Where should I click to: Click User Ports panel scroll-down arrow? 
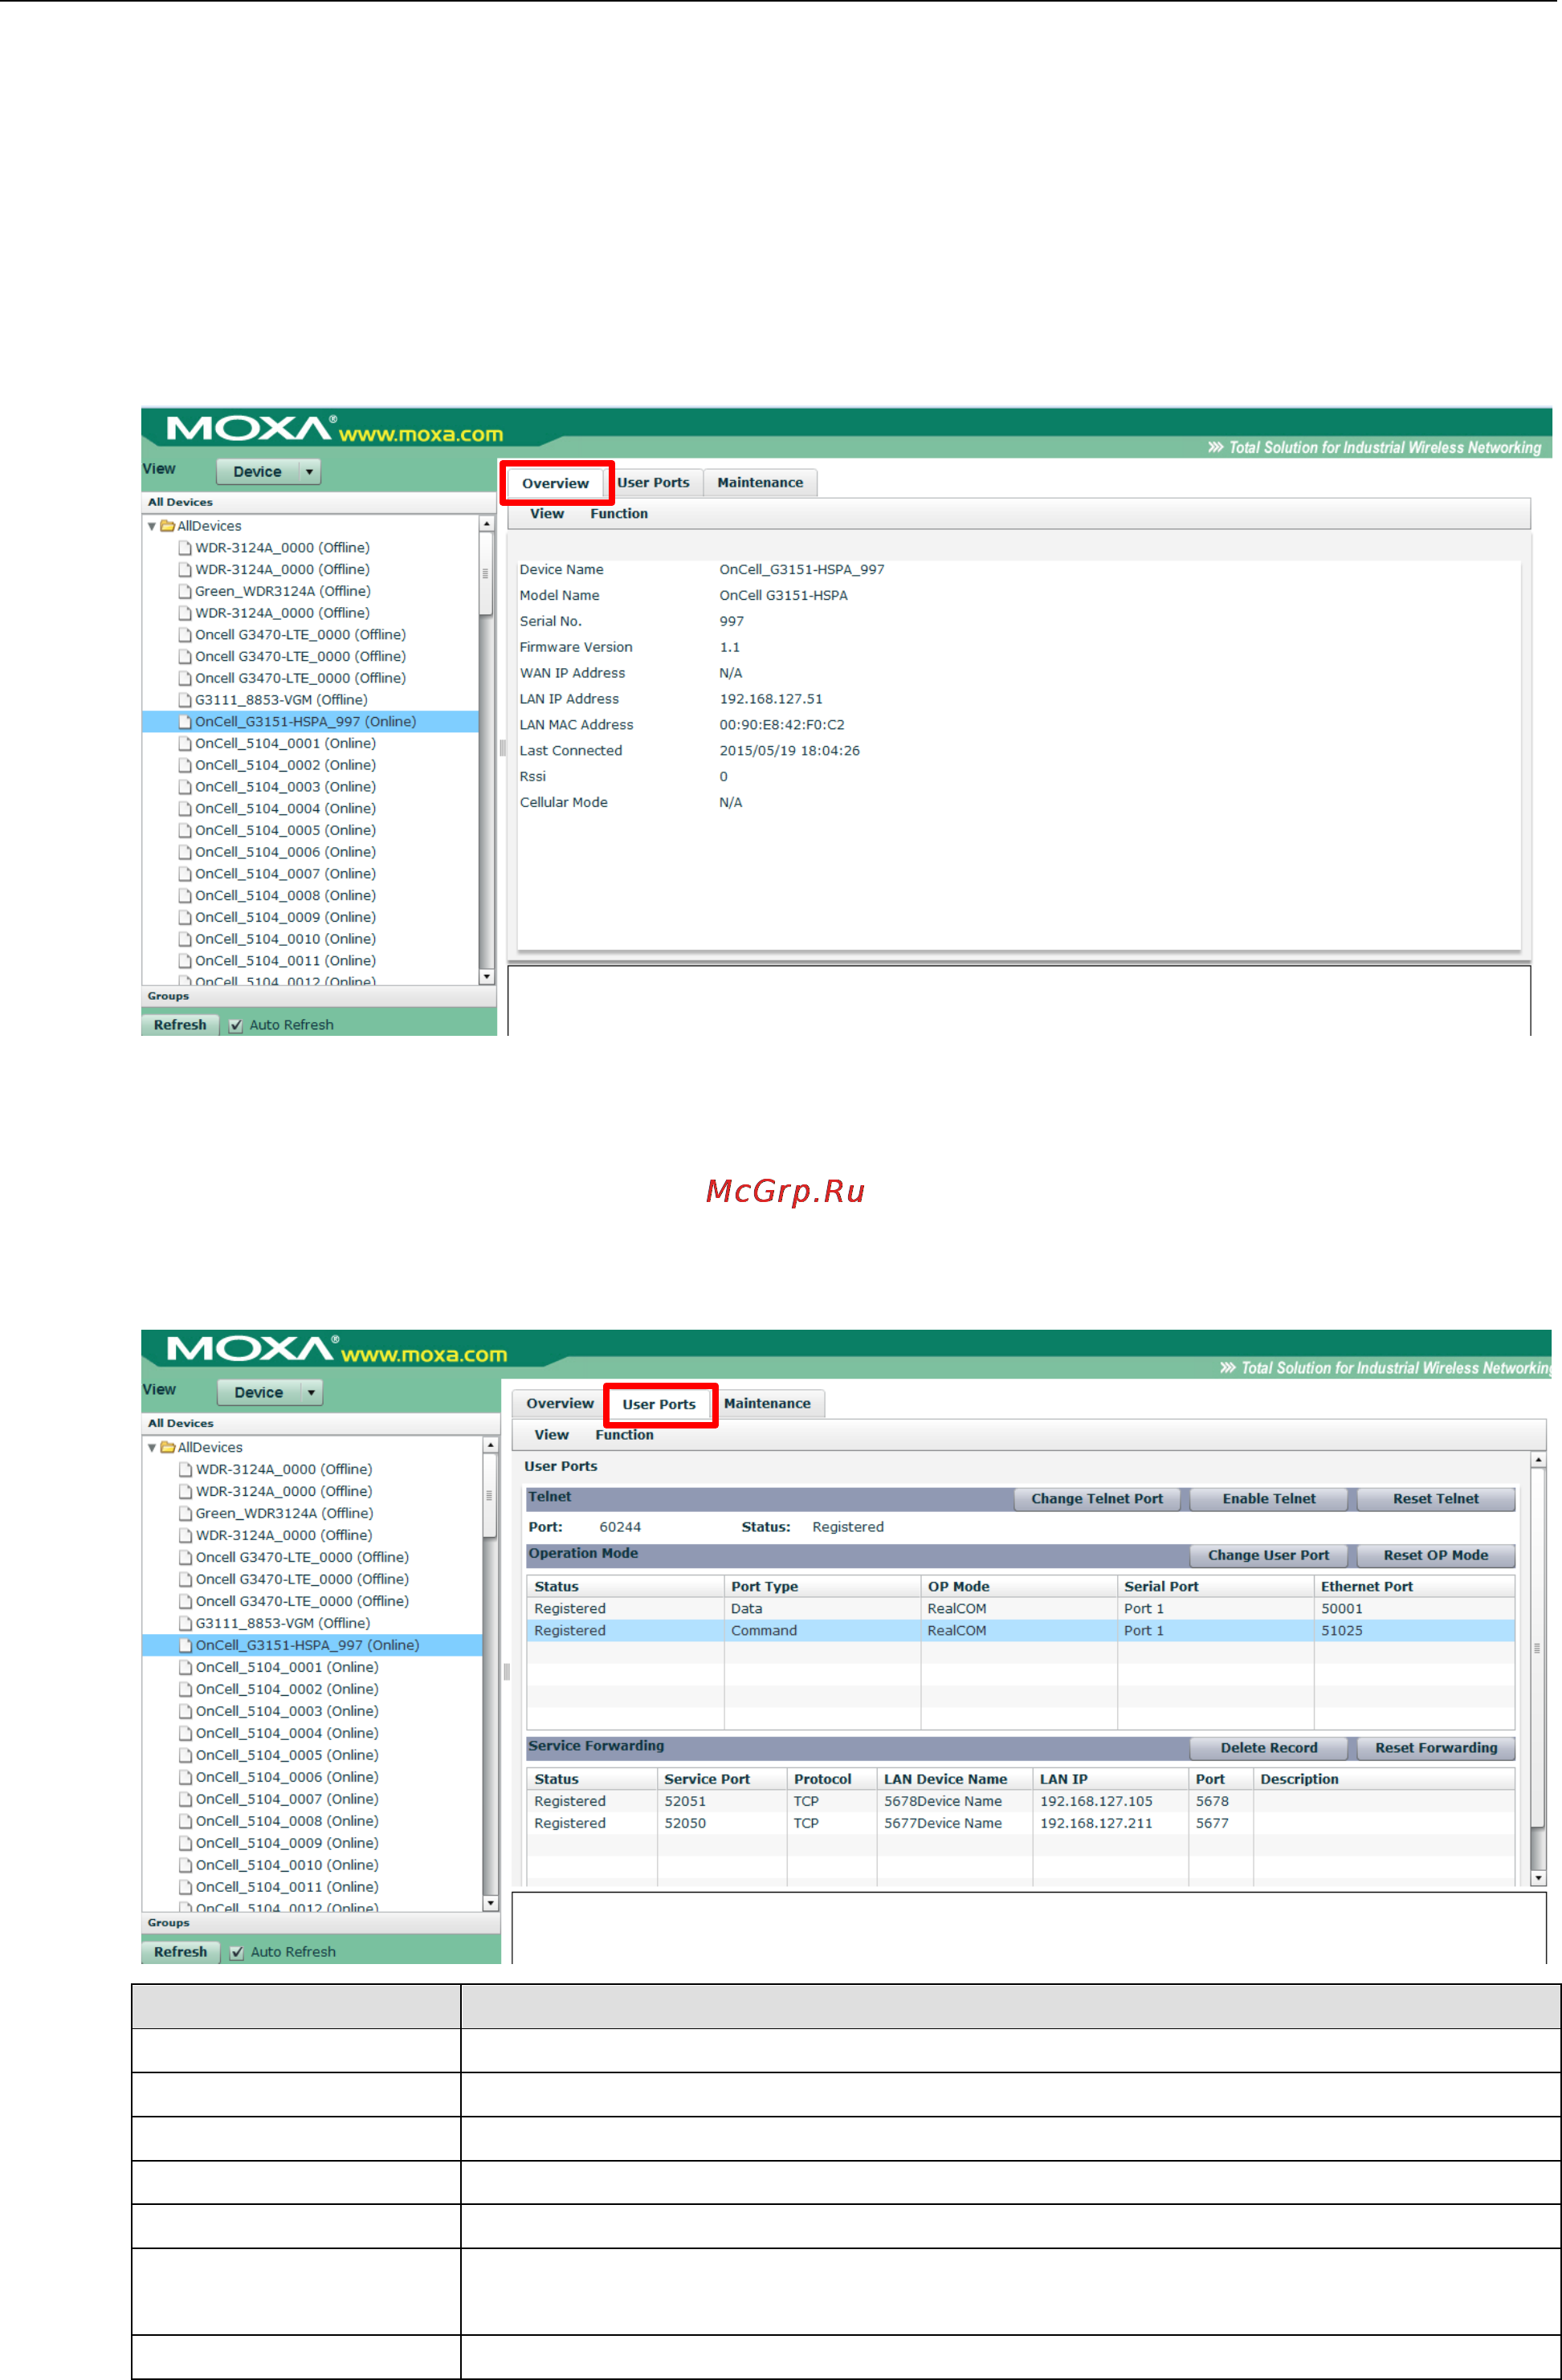tap(1539, 1879)
